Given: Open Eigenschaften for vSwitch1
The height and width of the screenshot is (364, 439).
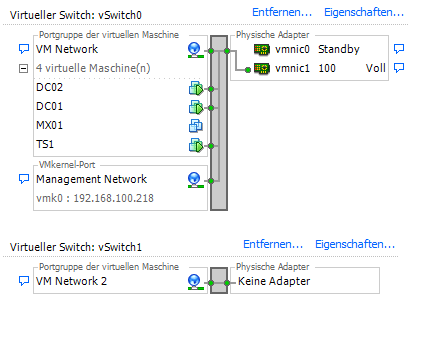Looking at the screenshot, I should 355,244.
